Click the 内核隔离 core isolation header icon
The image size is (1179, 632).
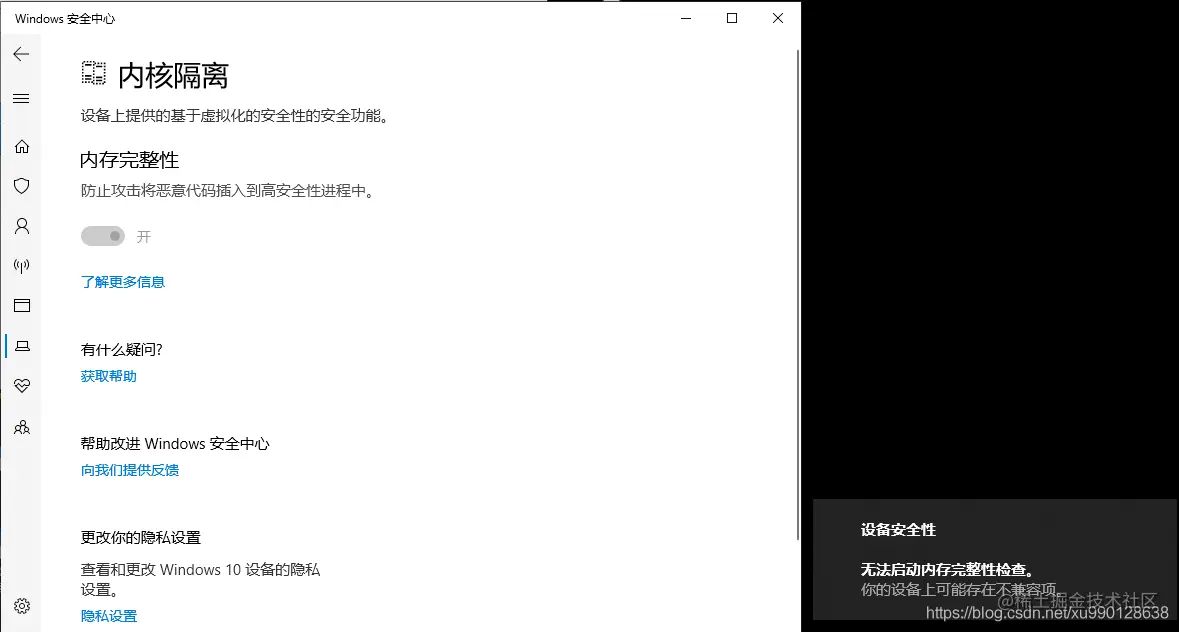[x=93, y=74]
